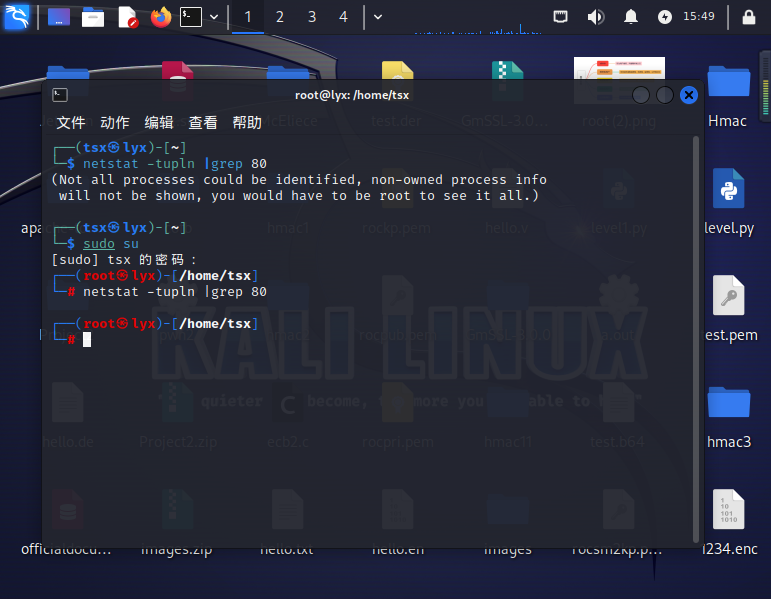Open the file manager panel launcher
This screenshot has height=599, width=771.
[x=93, y=18]
